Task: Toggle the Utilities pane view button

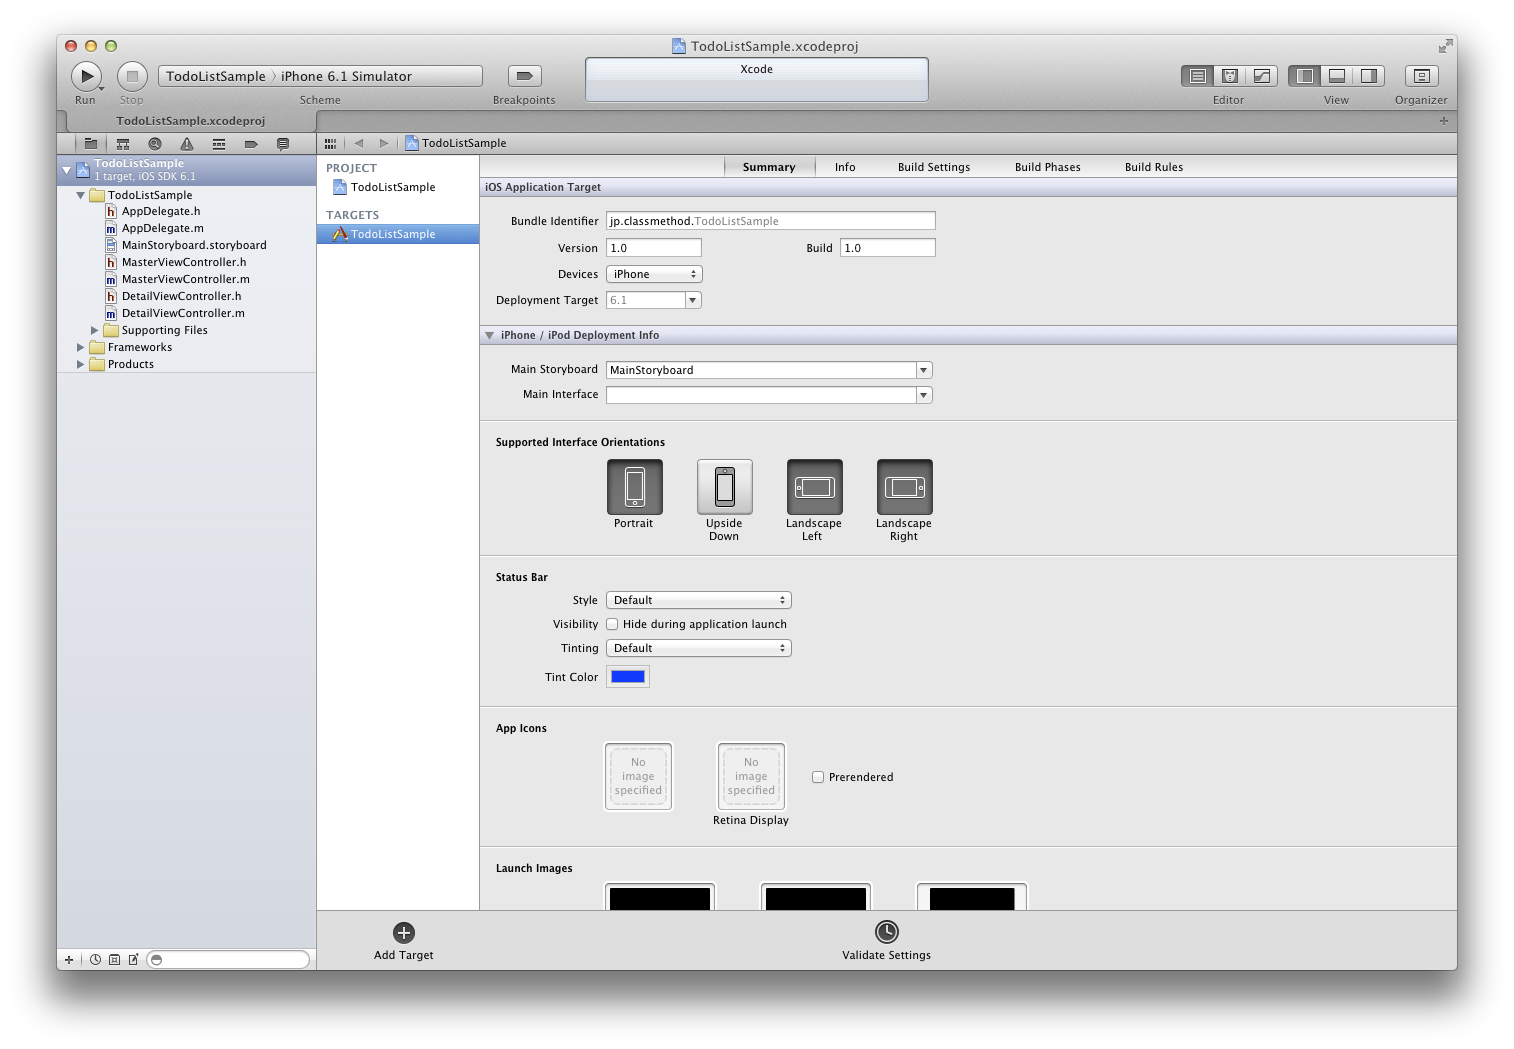Action: [x=1369, y=76]
